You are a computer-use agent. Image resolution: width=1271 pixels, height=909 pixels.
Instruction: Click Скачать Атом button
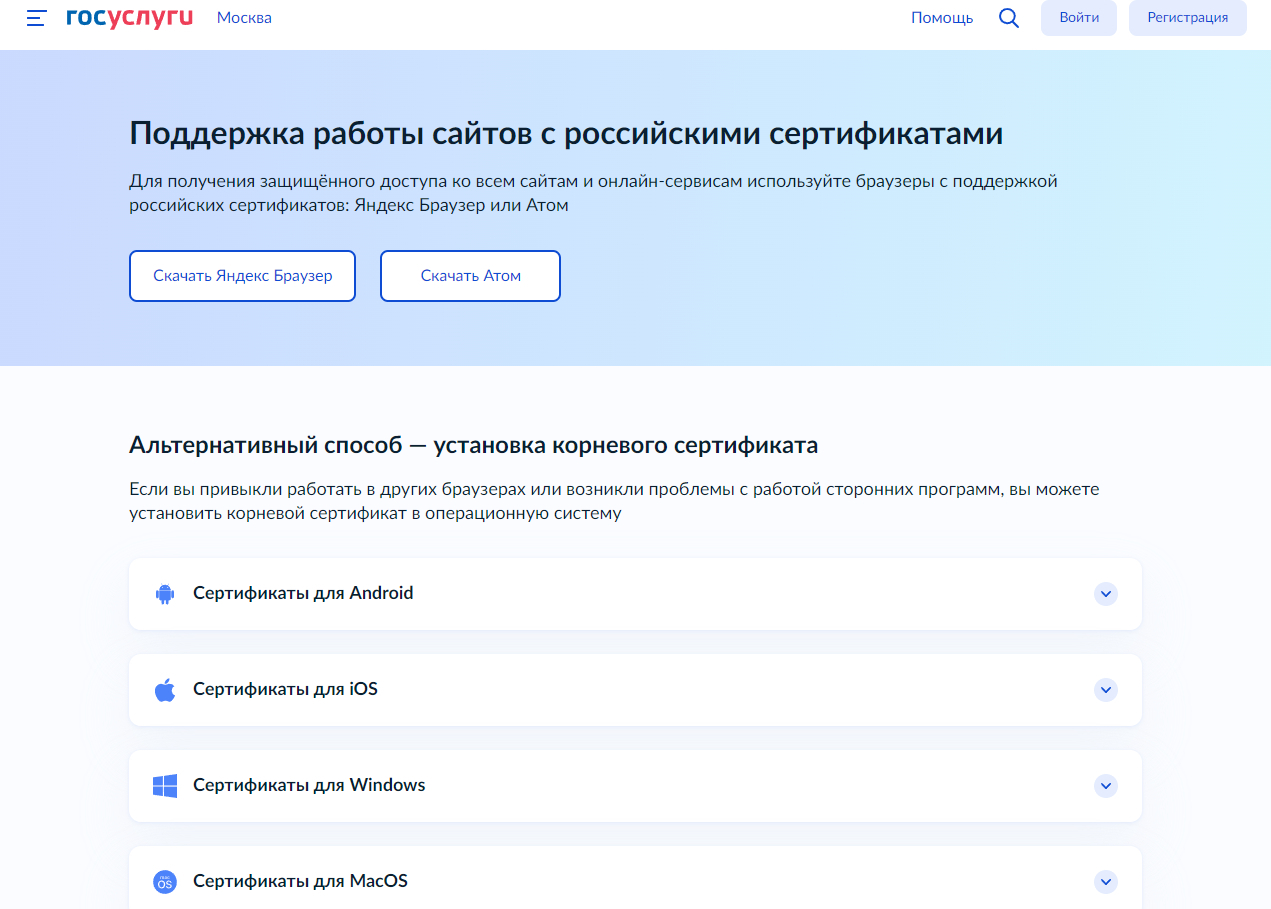click(x=470, y=276)
